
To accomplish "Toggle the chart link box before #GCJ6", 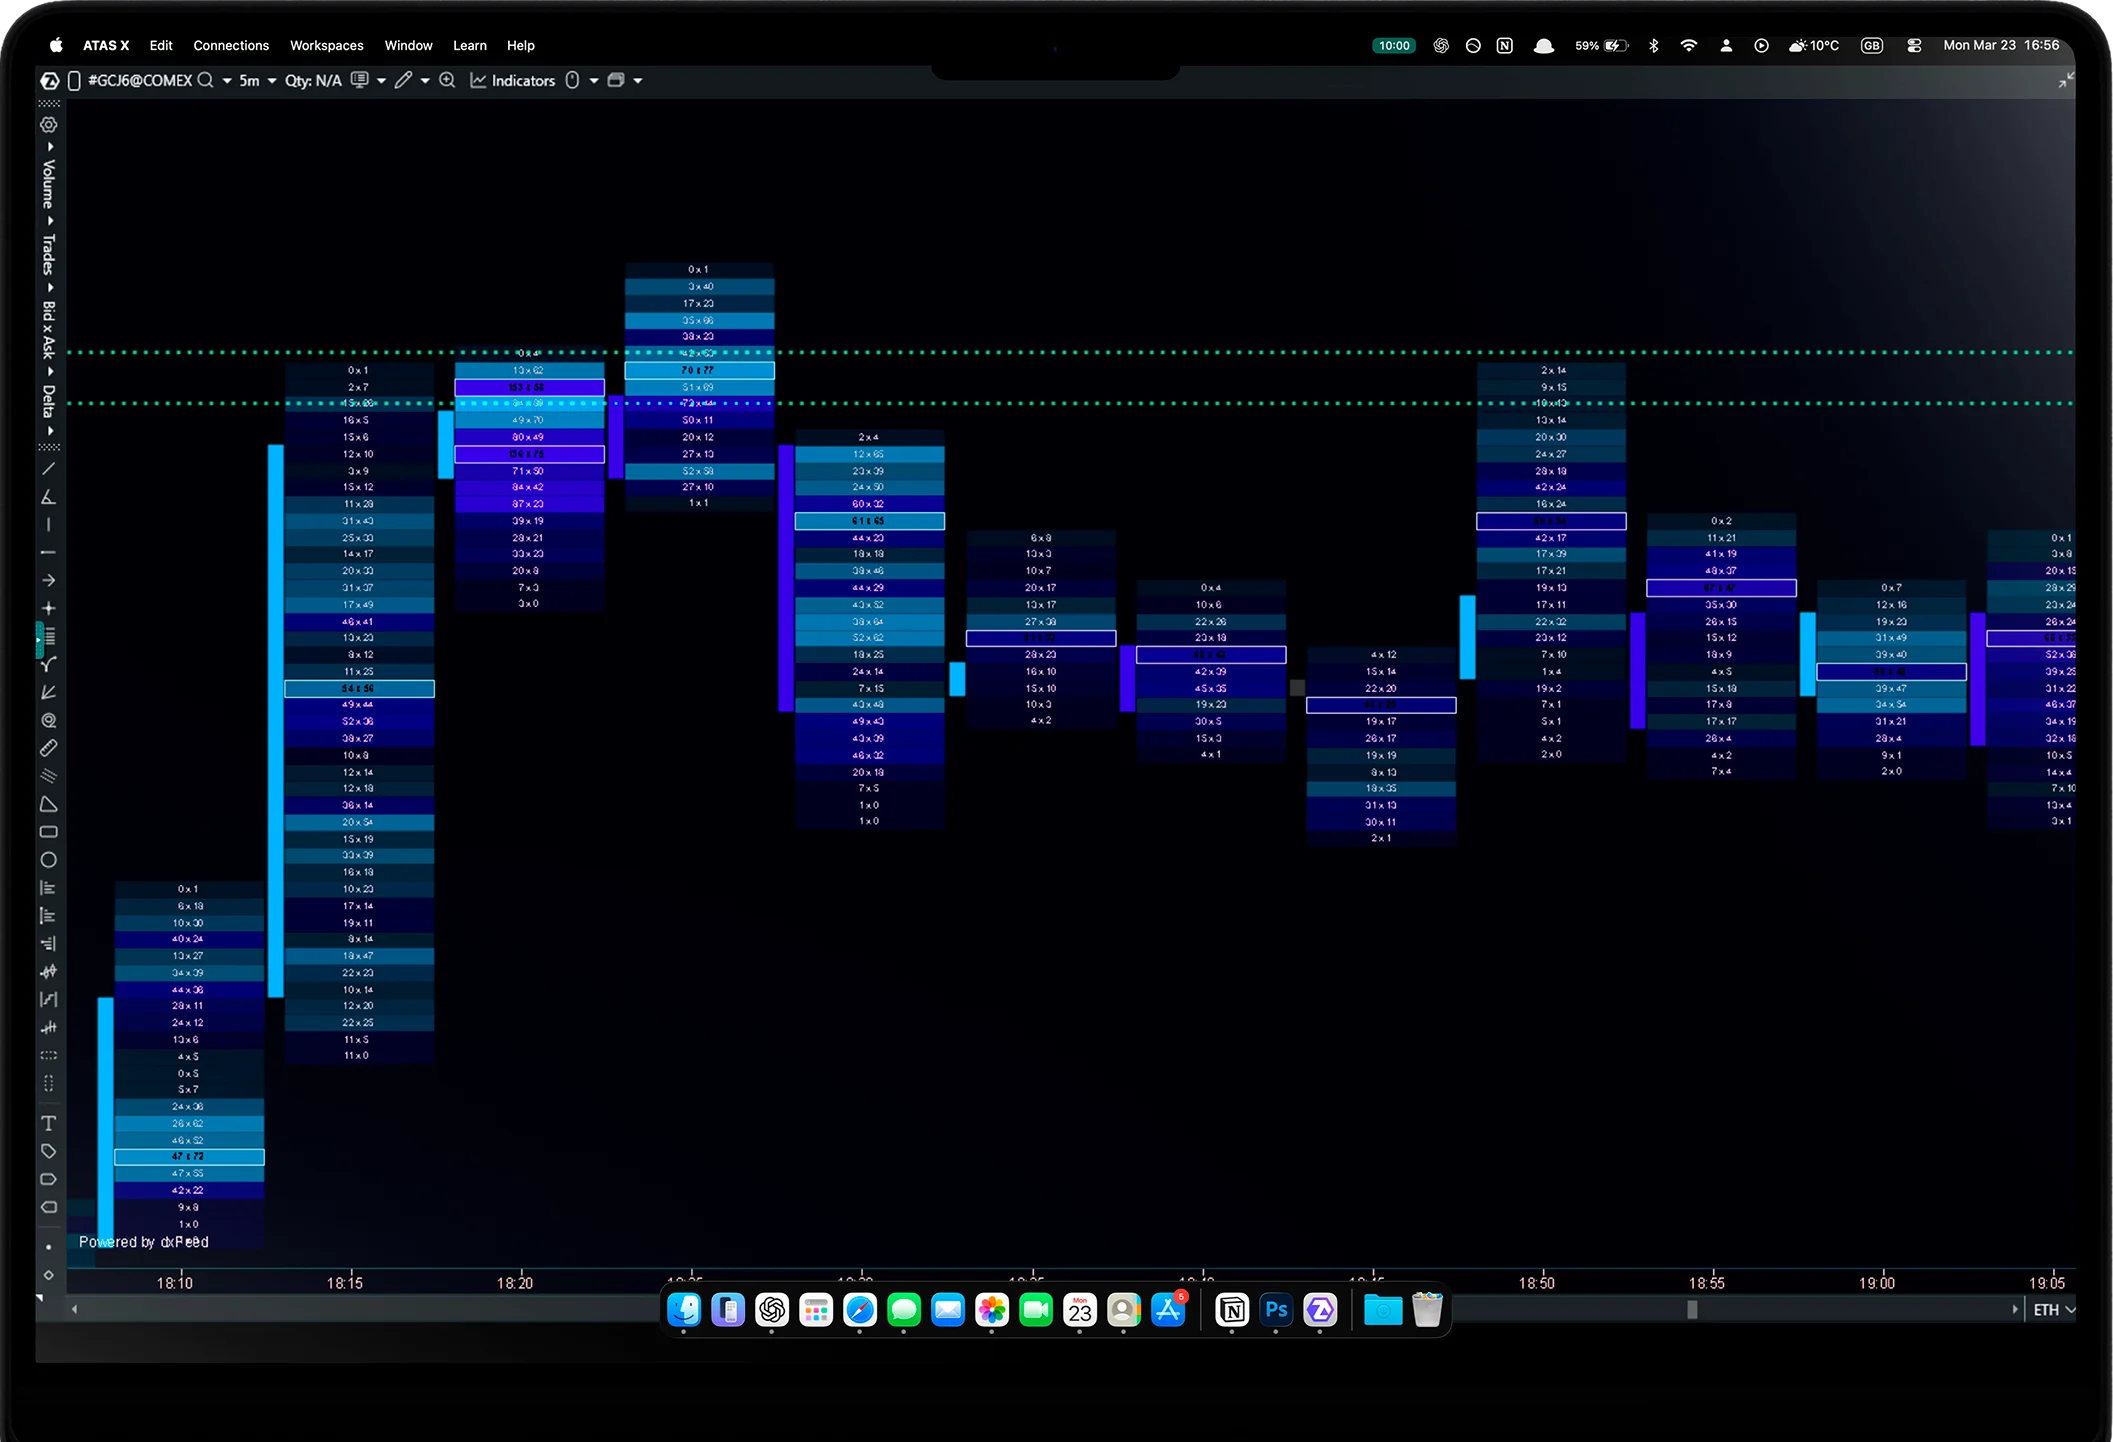I will coord(73,81).
